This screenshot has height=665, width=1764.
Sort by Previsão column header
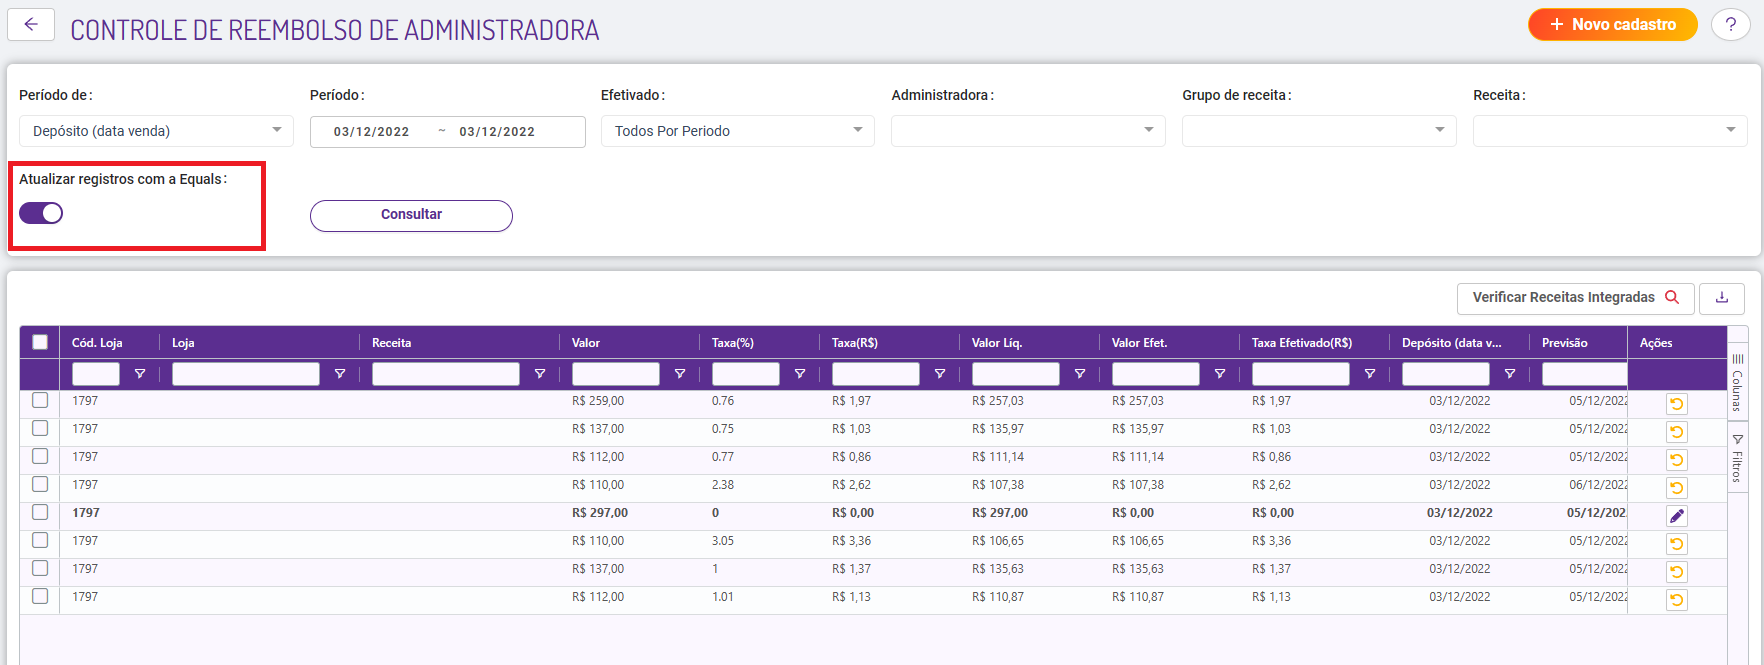coord(1565,343)
